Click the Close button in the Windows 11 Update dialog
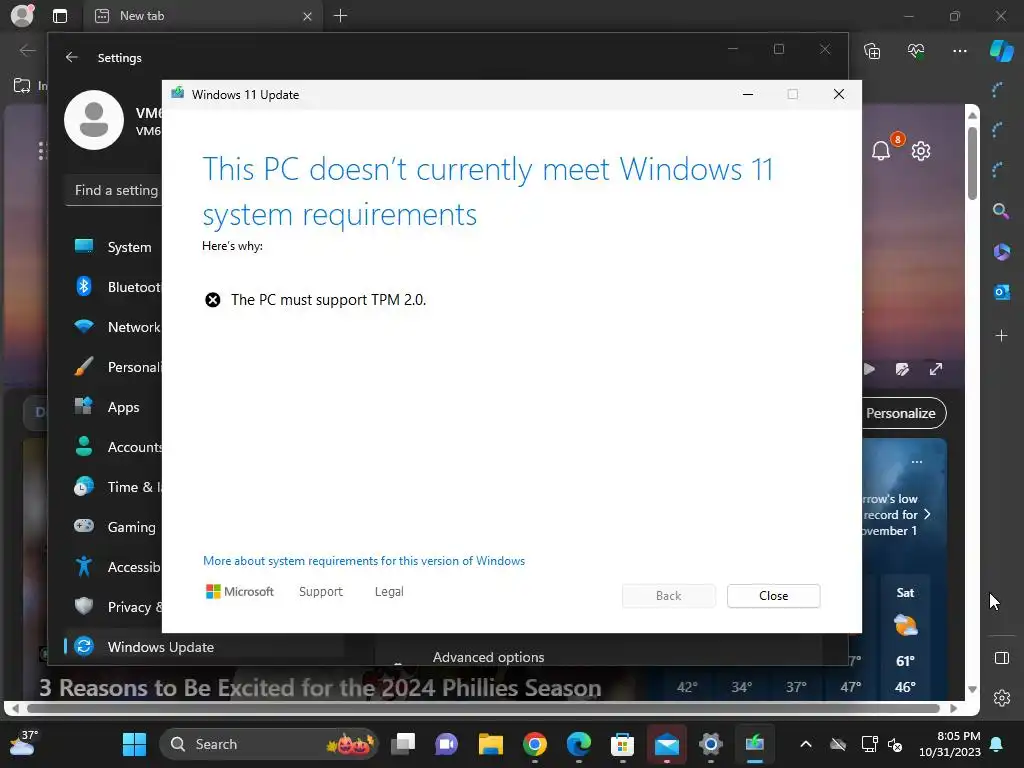 tap(773, 596)
